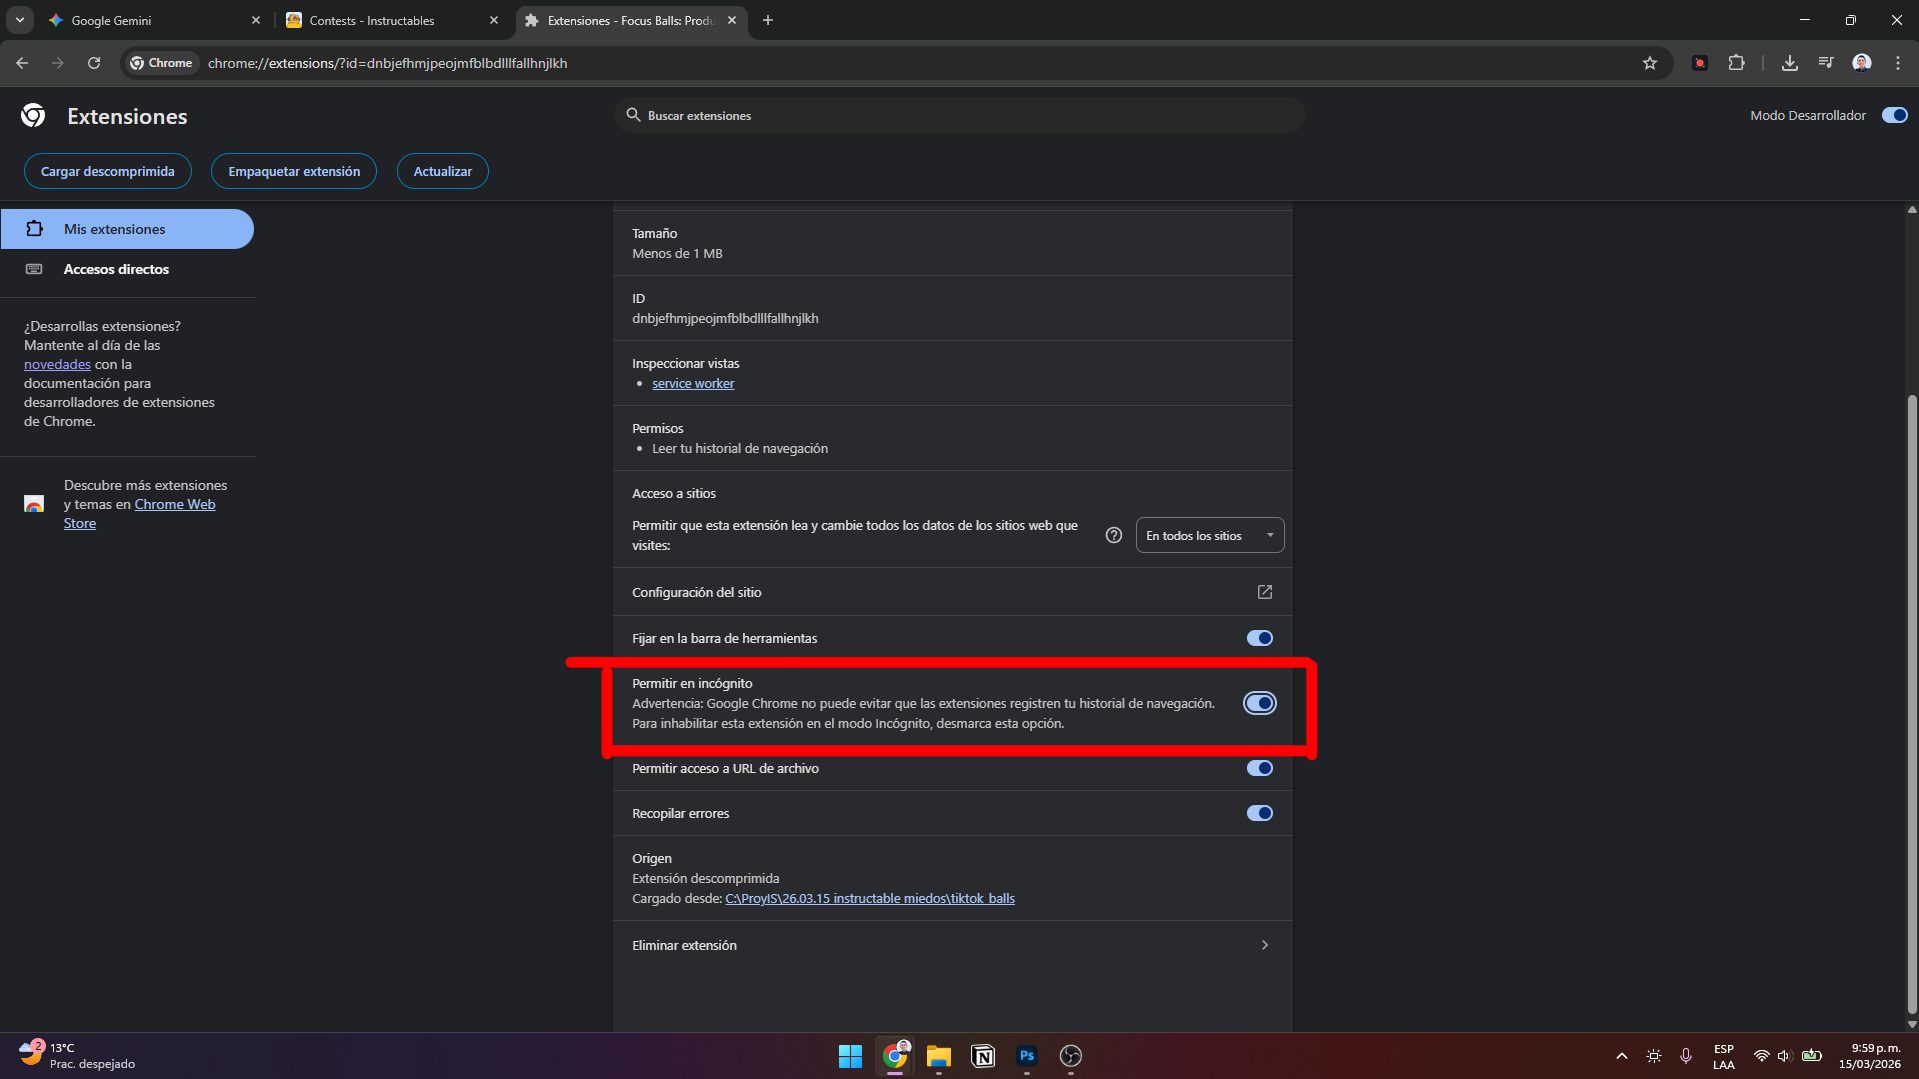Click the volume speaker tray icon

point(1785,1056)
